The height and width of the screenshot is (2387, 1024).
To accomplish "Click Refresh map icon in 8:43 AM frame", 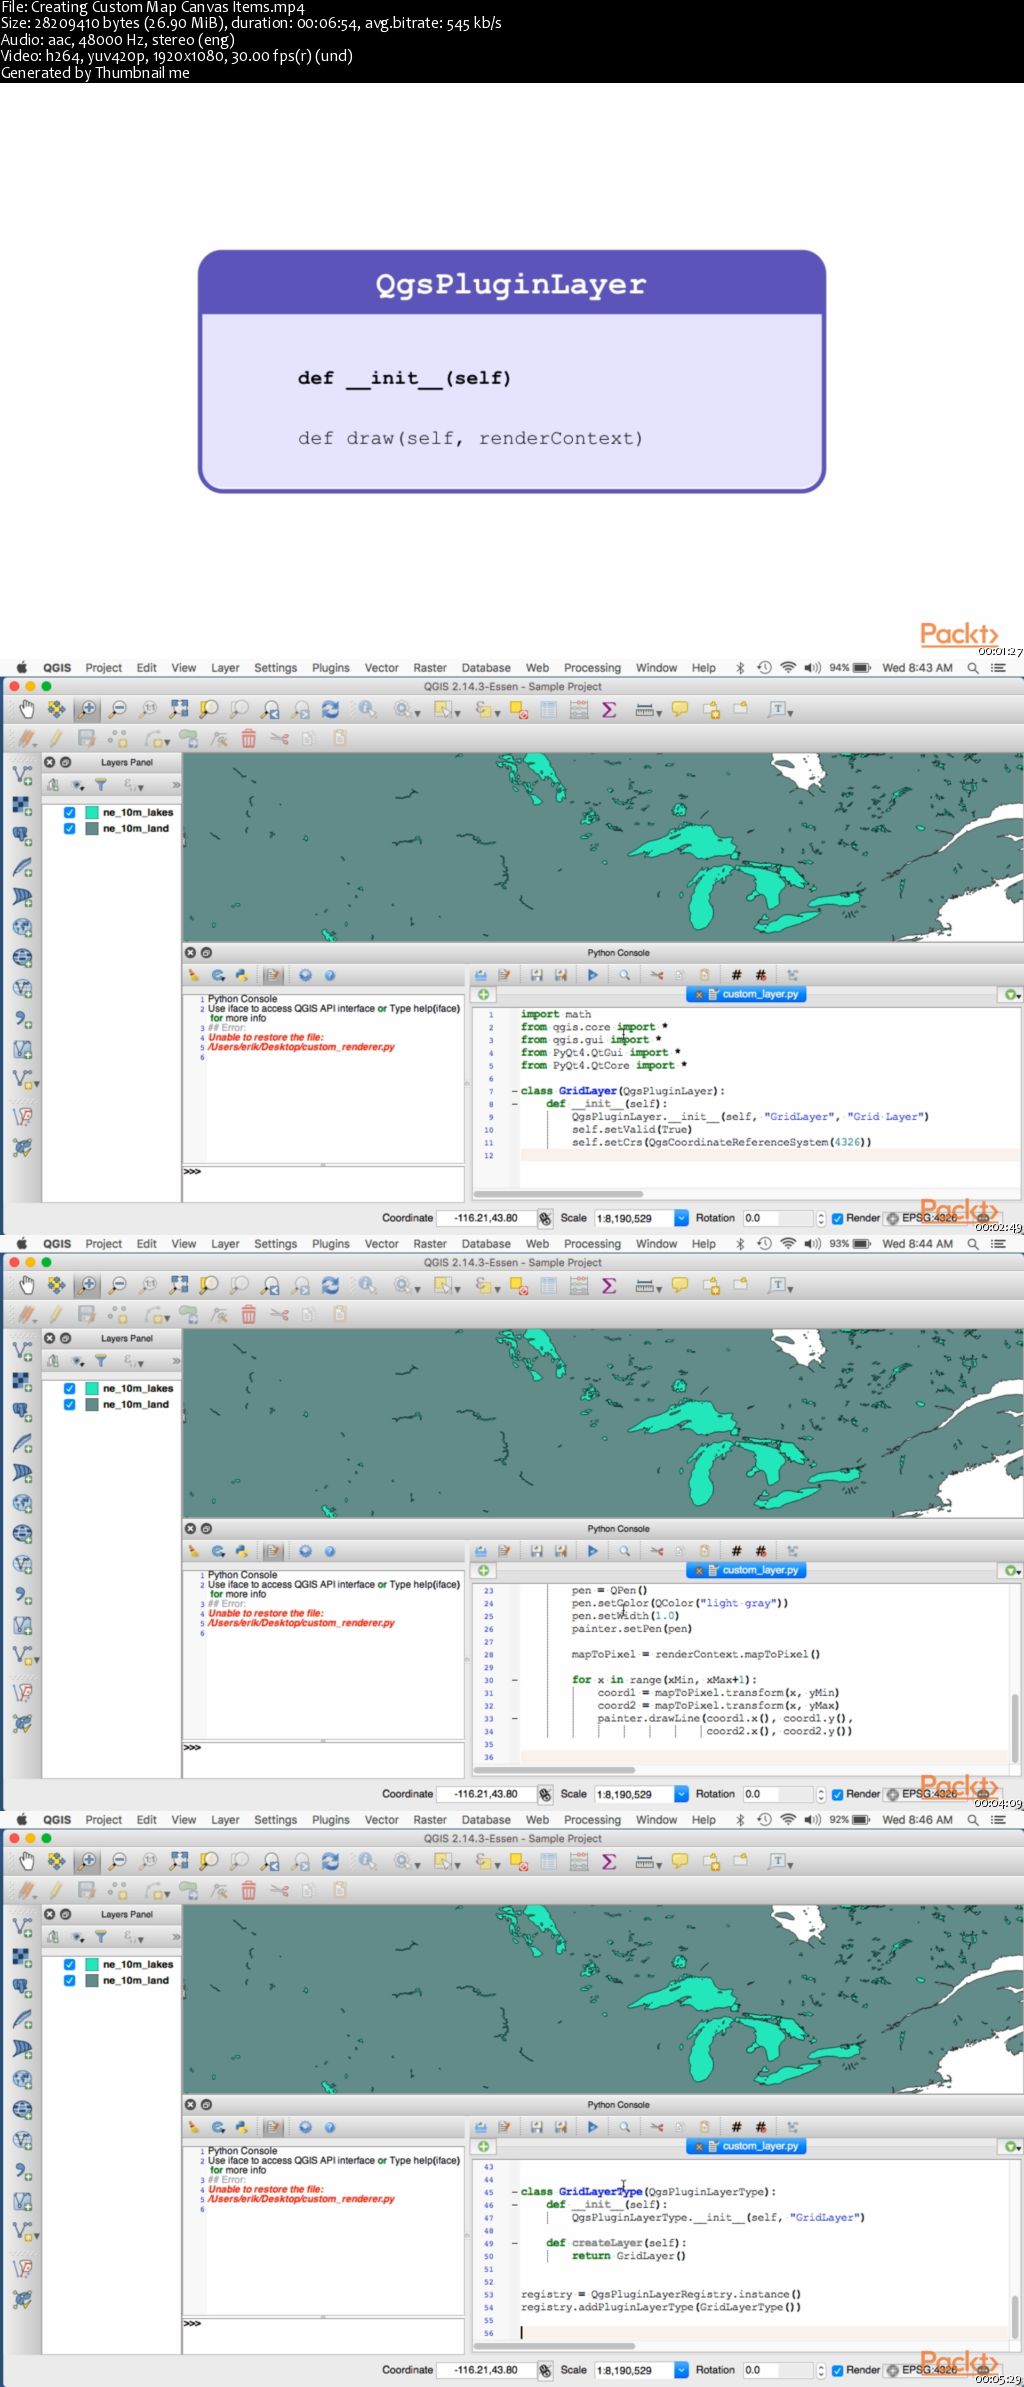I will pyautogui.click(x=330, y=710).
